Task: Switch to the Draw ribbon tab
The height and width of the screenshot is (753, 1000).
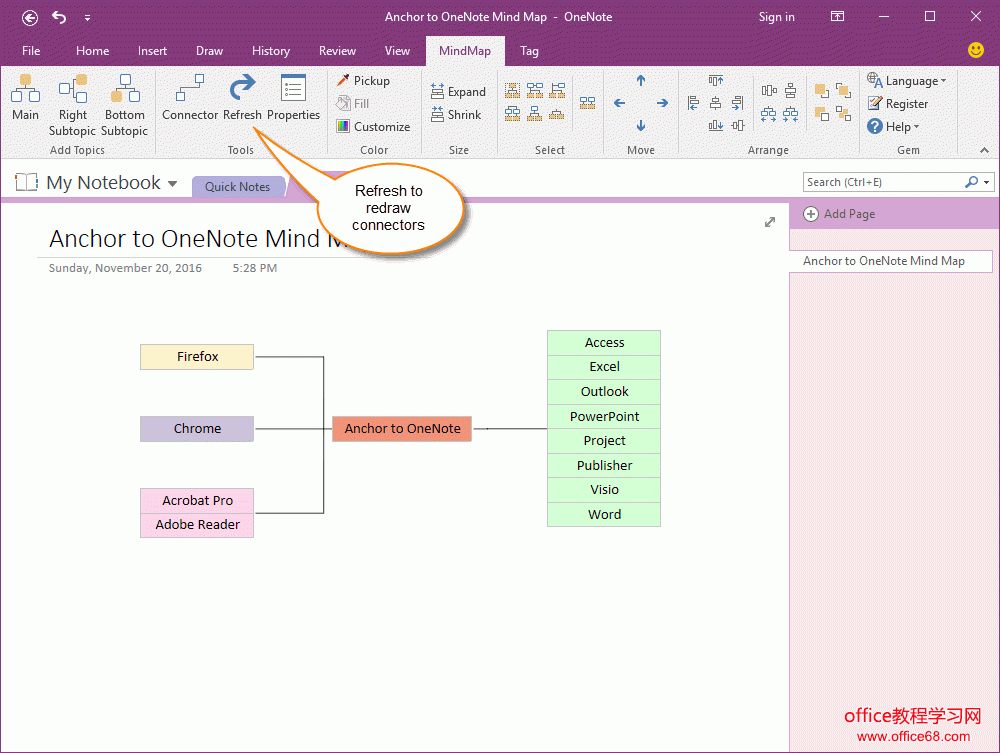Action: coord(209,51)
